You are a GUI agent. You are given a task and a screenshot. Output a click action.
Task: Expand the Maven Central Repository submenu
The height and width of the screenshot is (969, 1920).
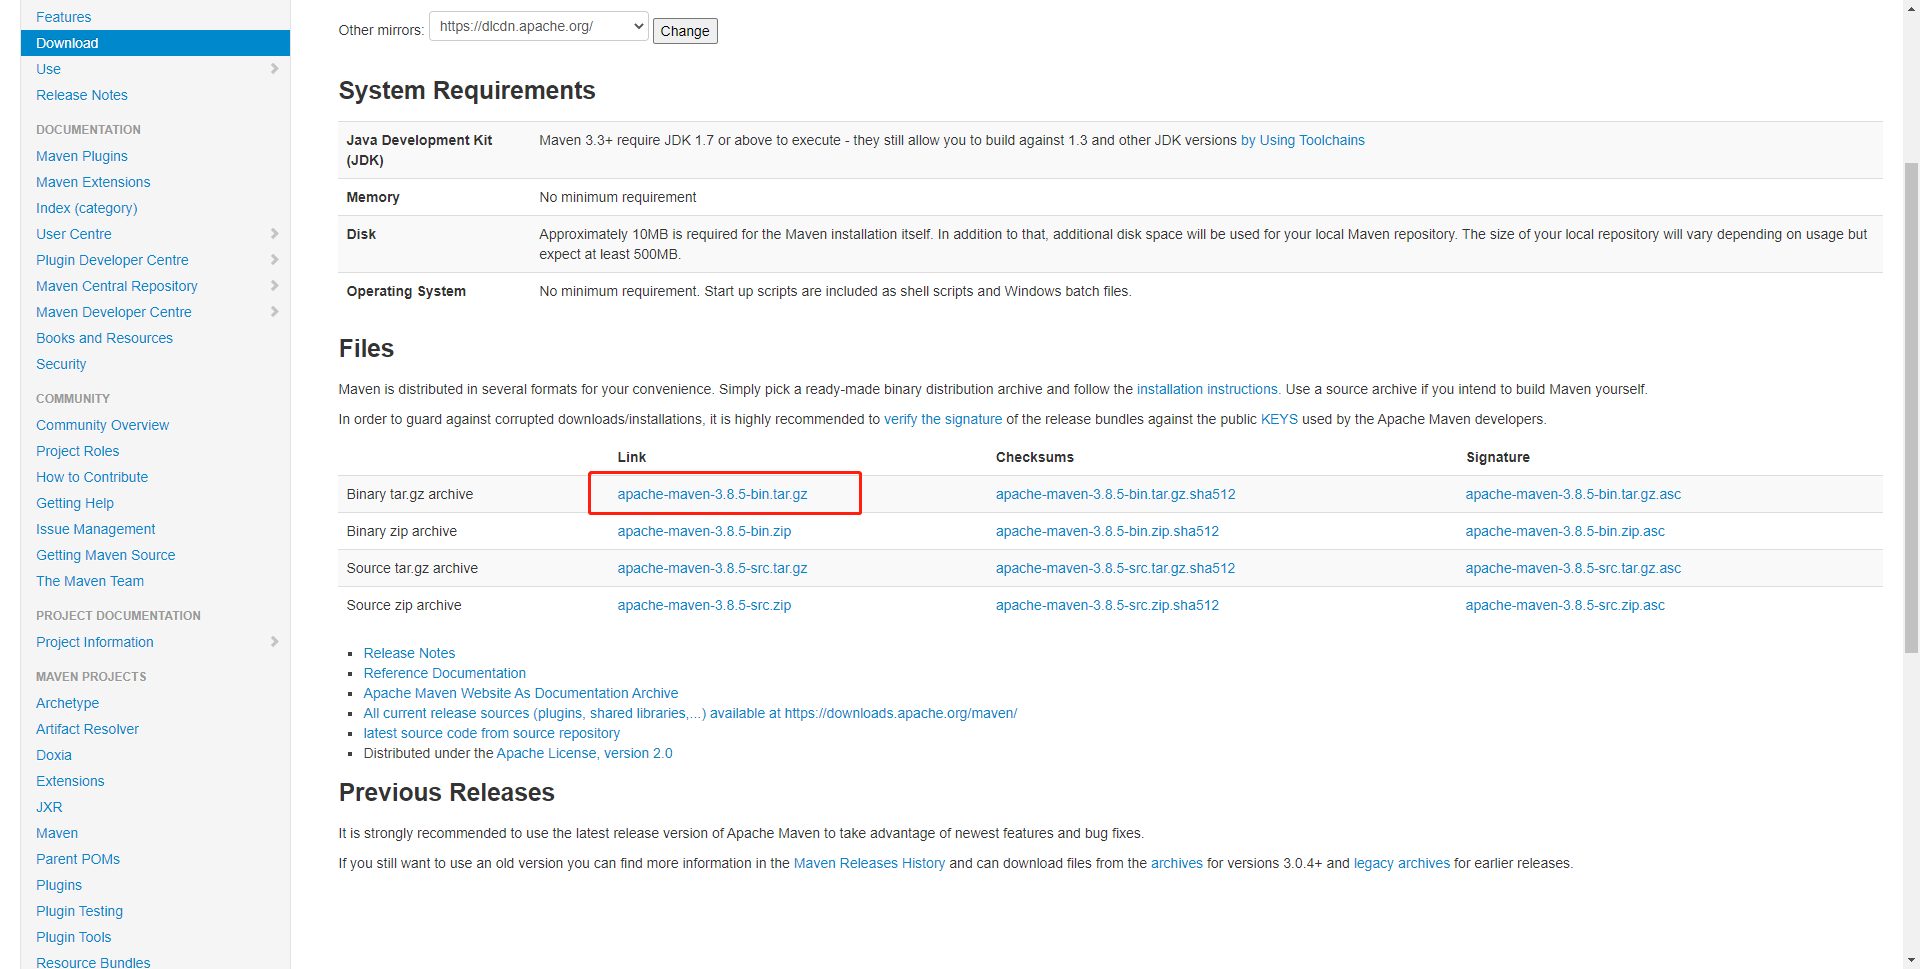[x=275, y=286]
